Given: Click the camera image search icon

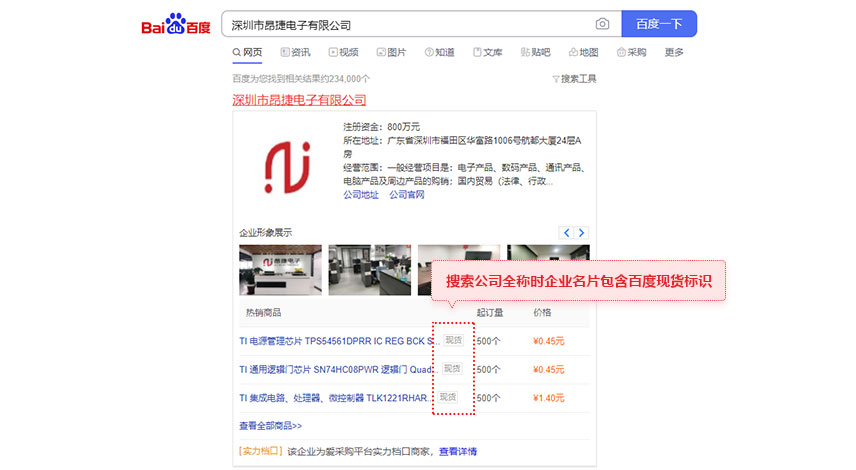Looking at the screenshot, I should click(602, 24).
